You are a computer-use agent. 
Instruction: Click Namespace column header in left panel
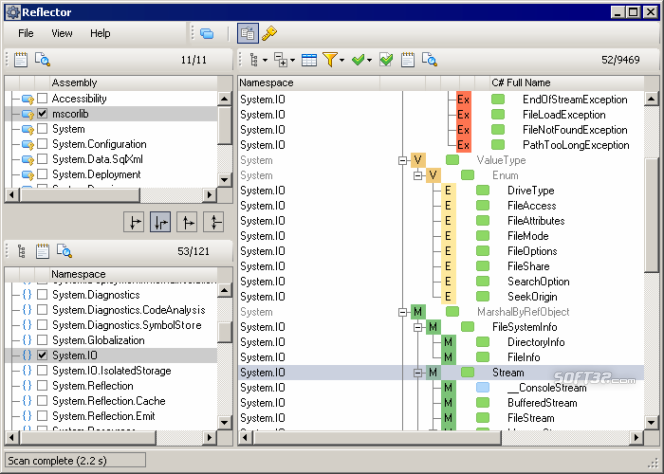click(134, 274)
